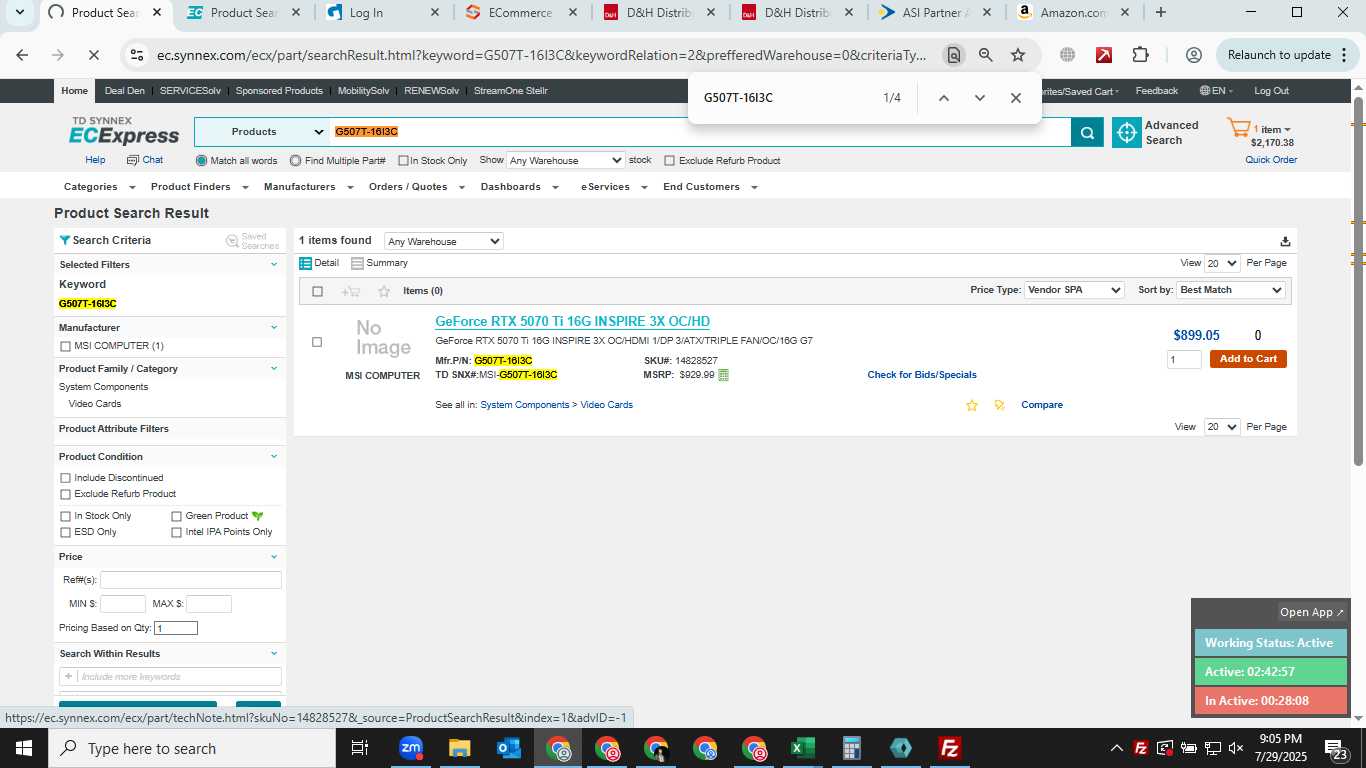The height and width of the screenshot is (768, 1366).
Task: Open the Video Cards category link
Action: point(606,405)
